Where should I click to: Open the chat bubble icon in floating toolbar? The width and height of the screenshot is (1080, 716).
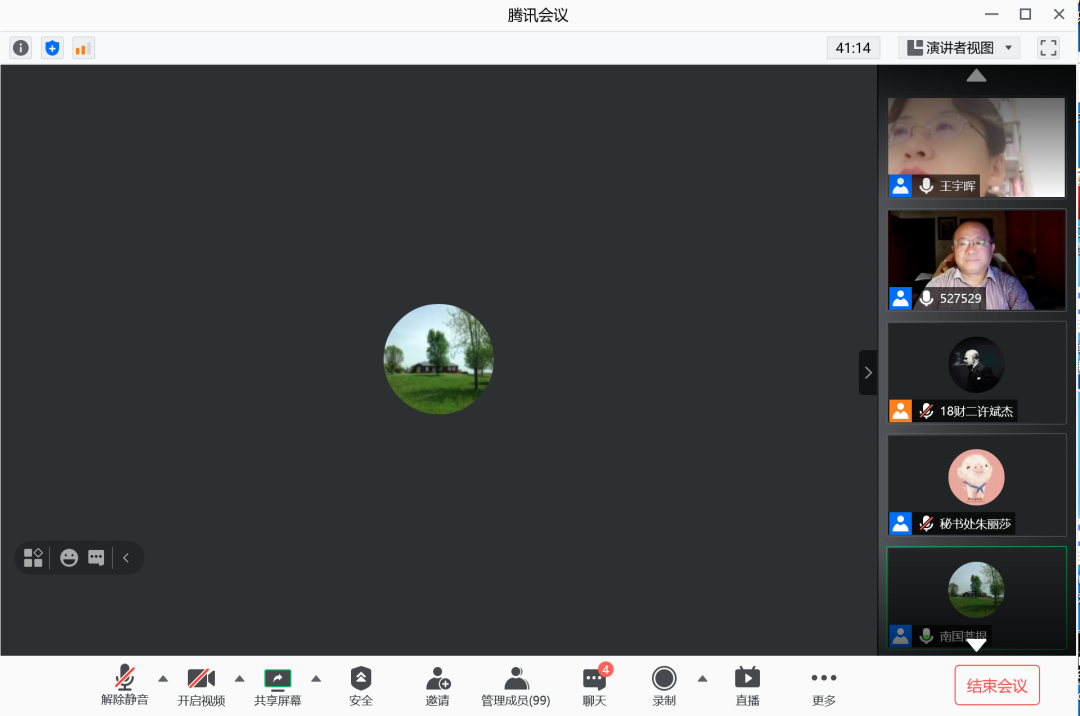(x=96, y=558)
